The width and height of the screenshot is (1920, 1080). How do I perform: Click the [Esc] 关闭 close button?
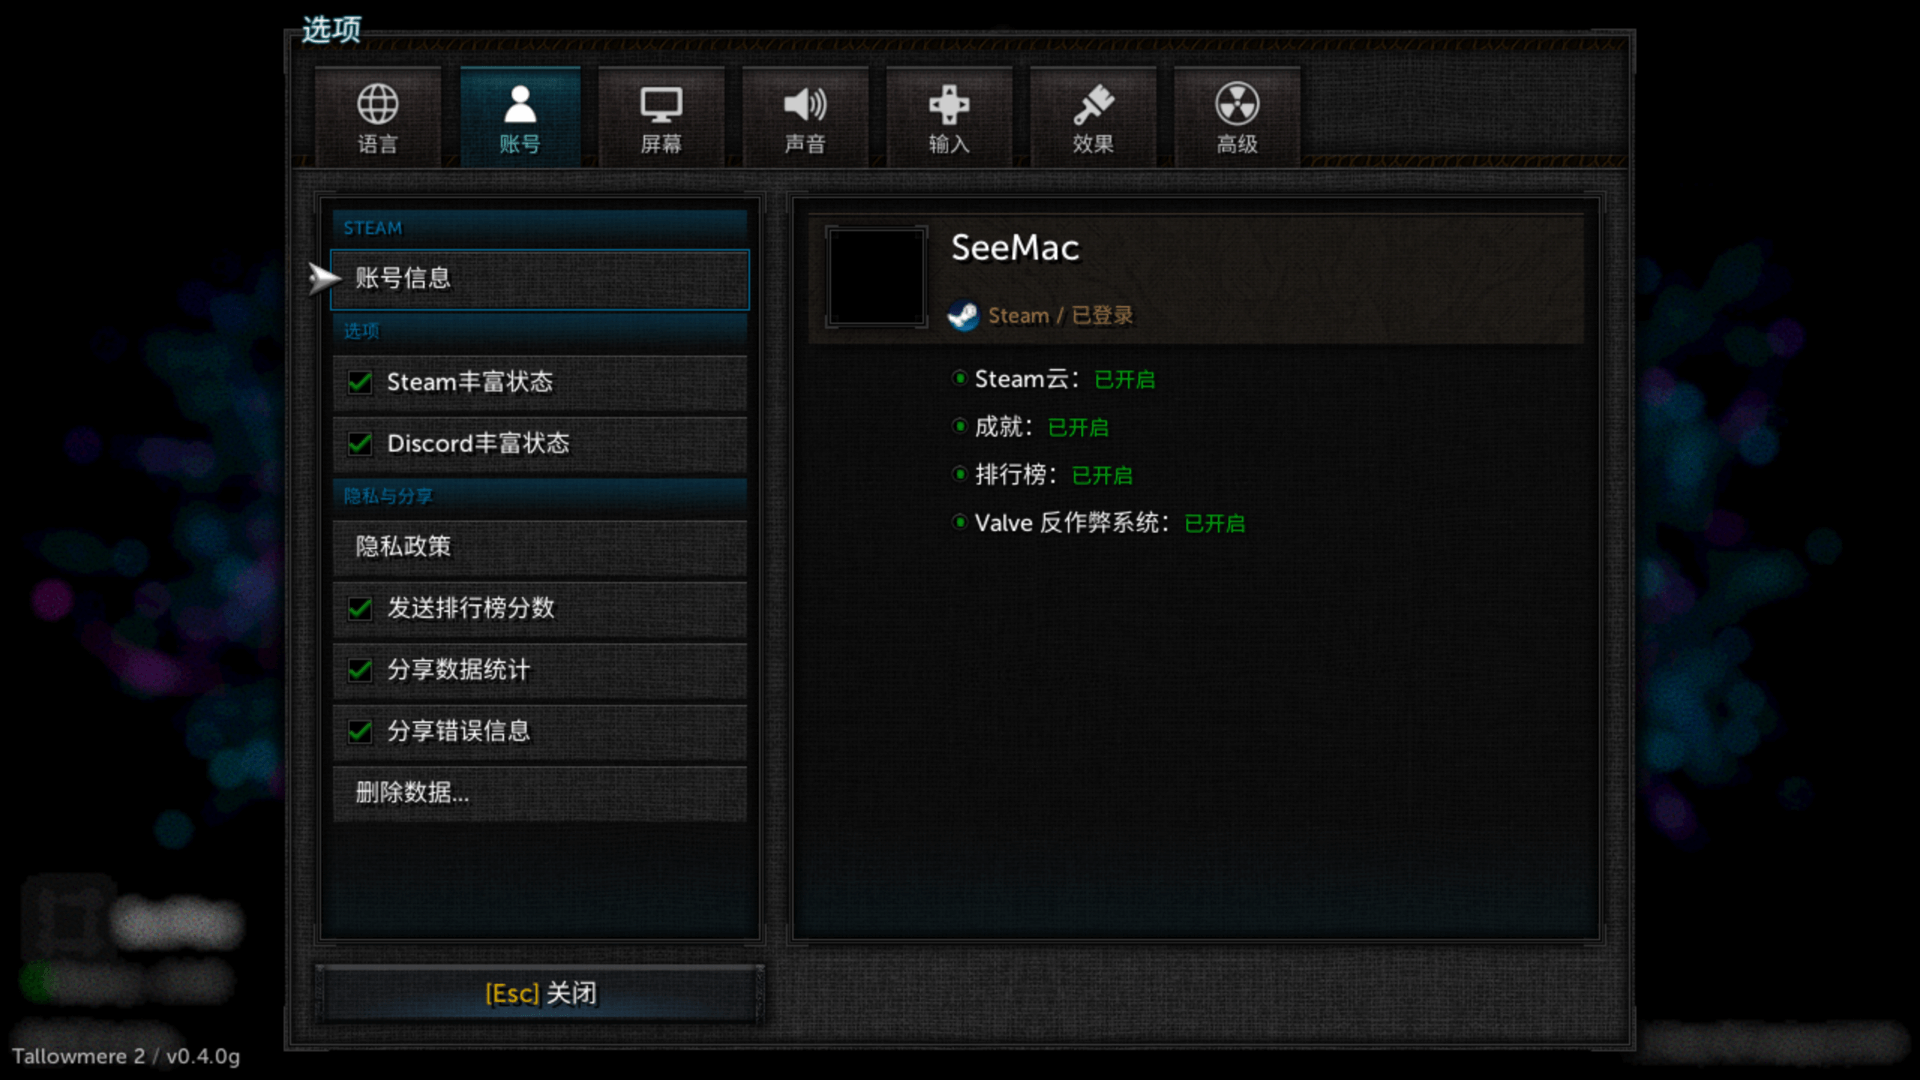[x=540, y=993]
